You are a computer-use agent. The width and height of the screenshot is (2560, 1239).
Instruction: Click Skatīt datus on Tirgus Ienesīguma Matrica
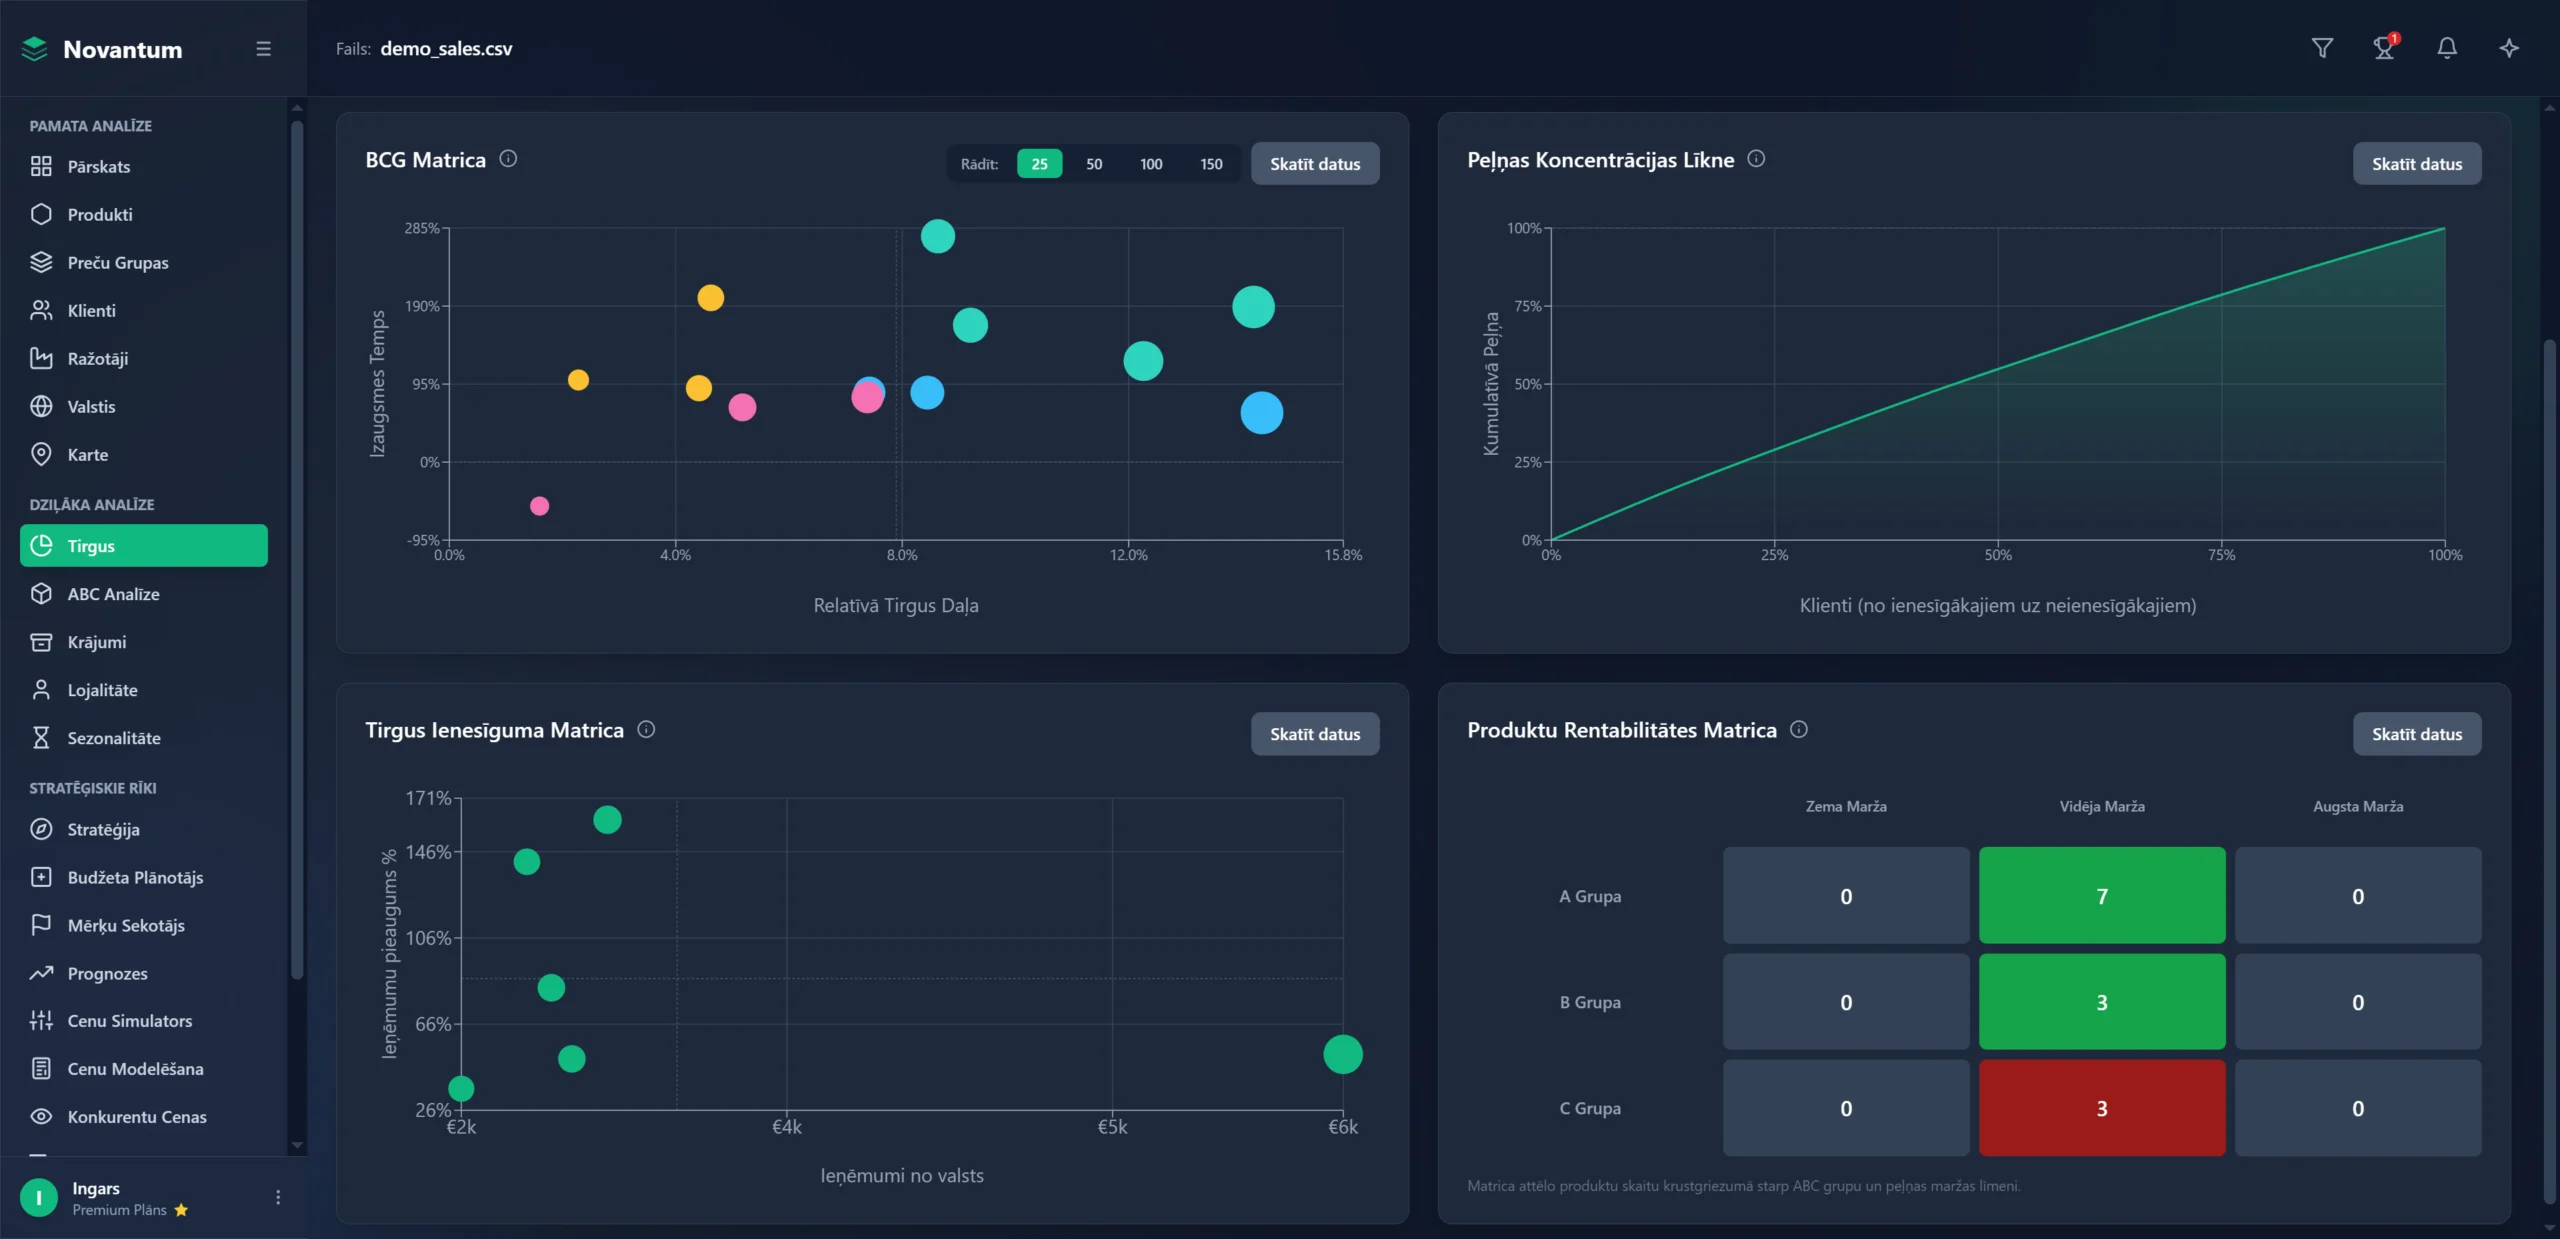(1314, 734)
